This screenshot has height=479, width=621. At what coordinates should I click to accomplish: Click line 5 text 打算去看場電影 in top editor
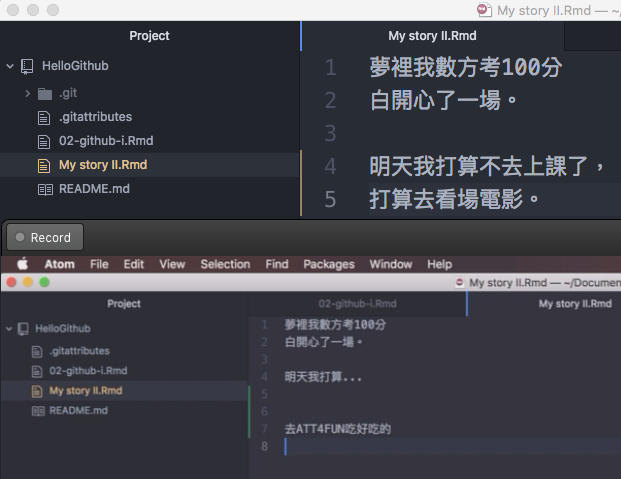click(454, 199)
